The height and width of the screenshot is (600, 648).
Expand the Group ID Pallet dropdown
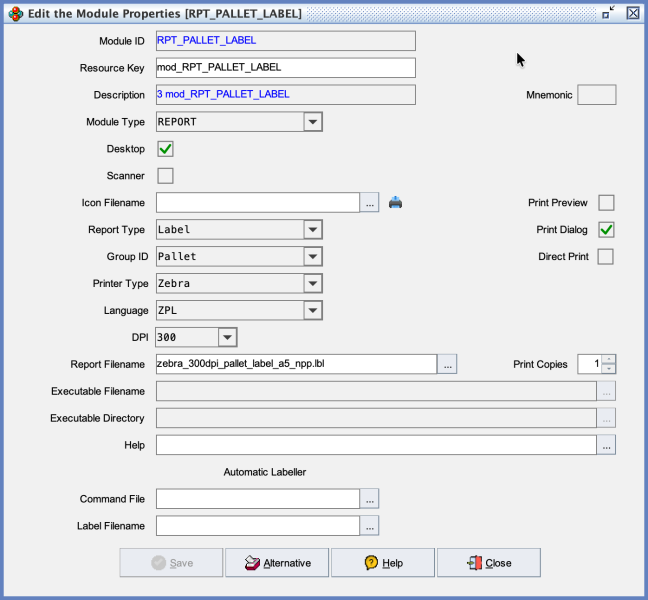(313, 257)
